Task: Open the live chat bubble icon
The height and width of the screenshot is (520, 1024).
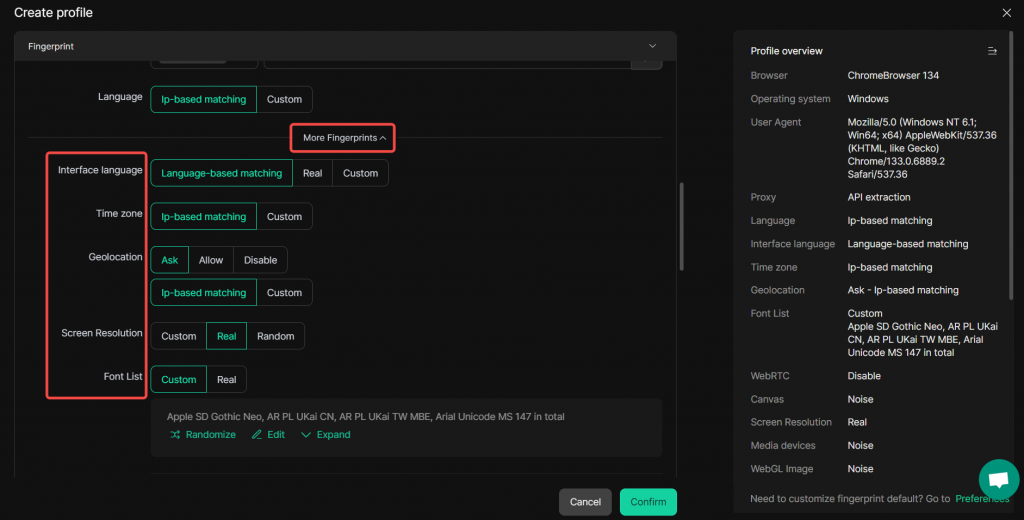Action: 997,479
